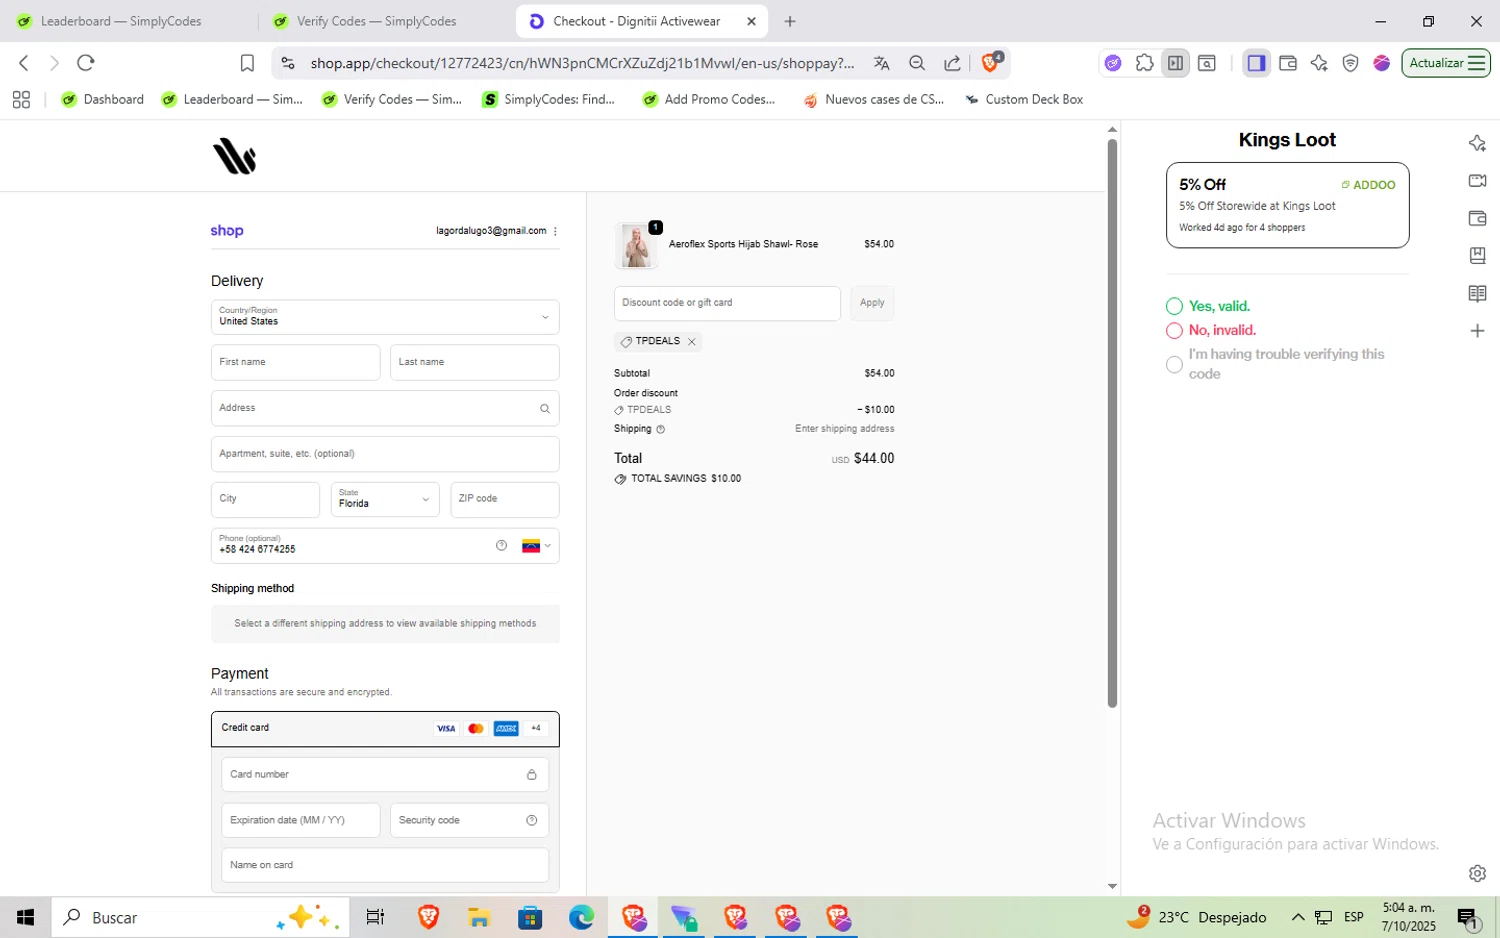1500x938 pixels.
Task: Click the phone number help icon
Action: (x=501, y=545)
